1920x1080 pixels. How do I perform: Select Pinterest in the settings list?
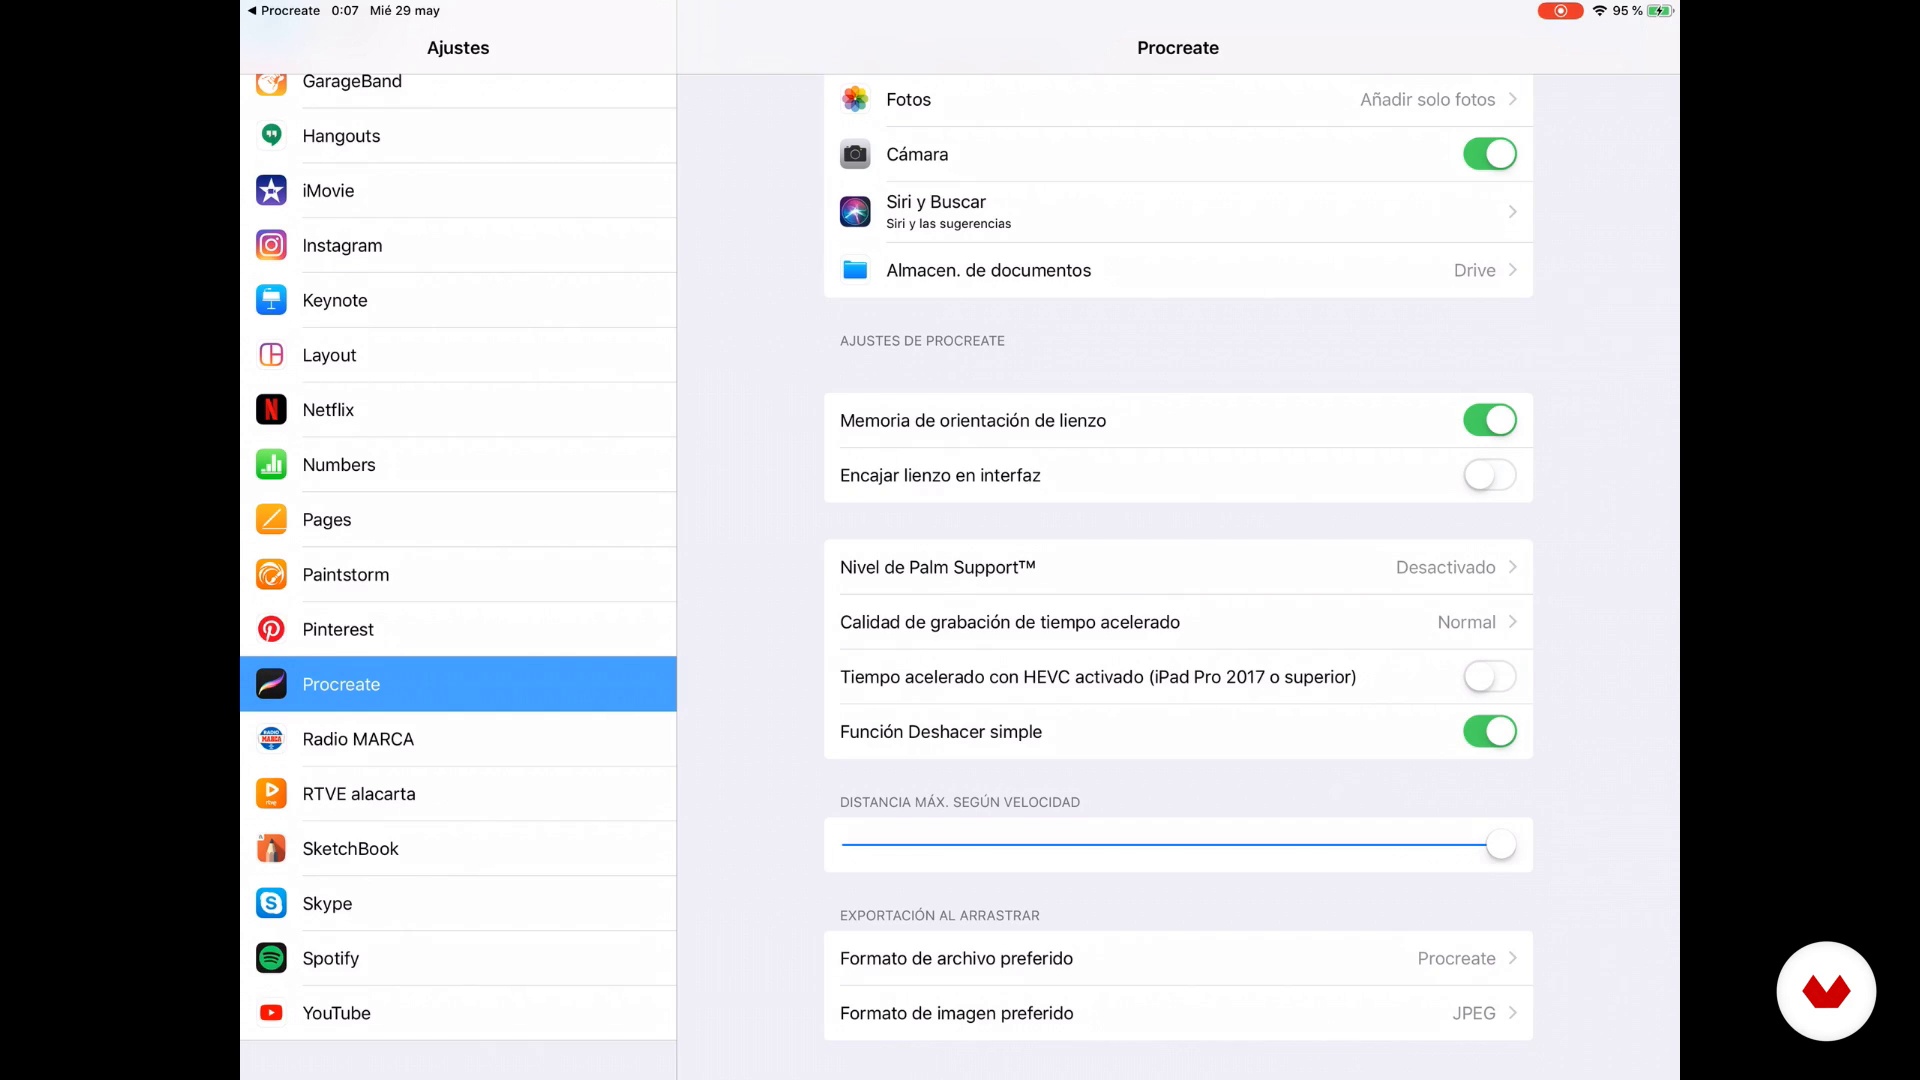coord(458,629)
